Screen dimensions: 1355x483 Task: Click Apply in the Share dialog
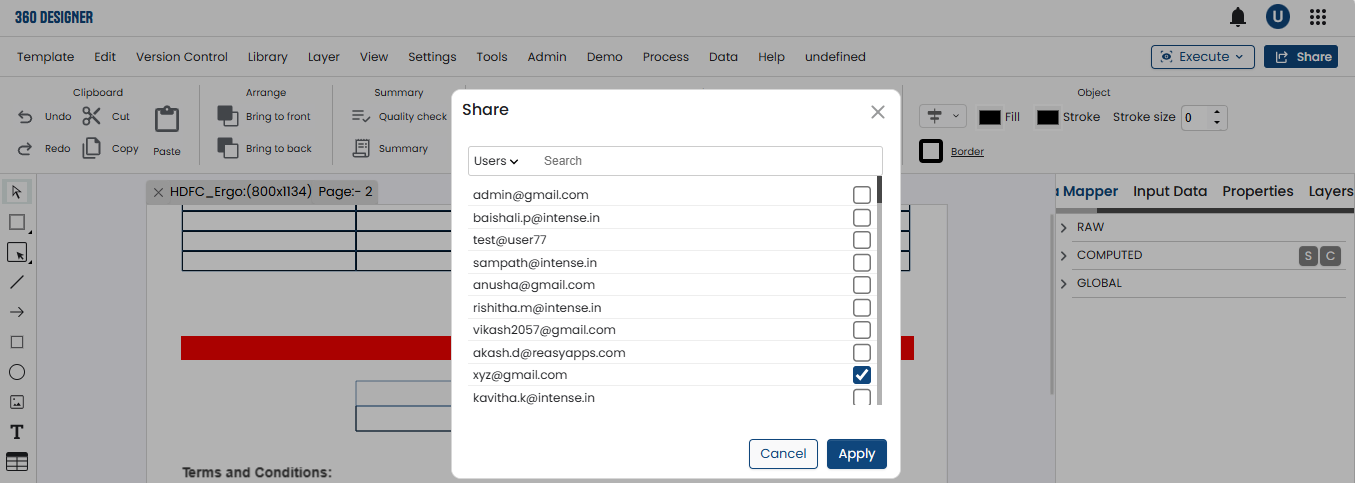(x=856, y=454)
